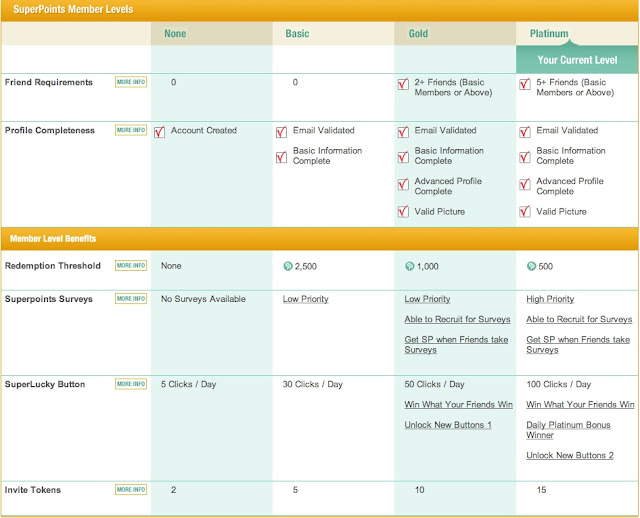Click the SuperPoints coin icon next to 1,000

[x=409, y=266]
